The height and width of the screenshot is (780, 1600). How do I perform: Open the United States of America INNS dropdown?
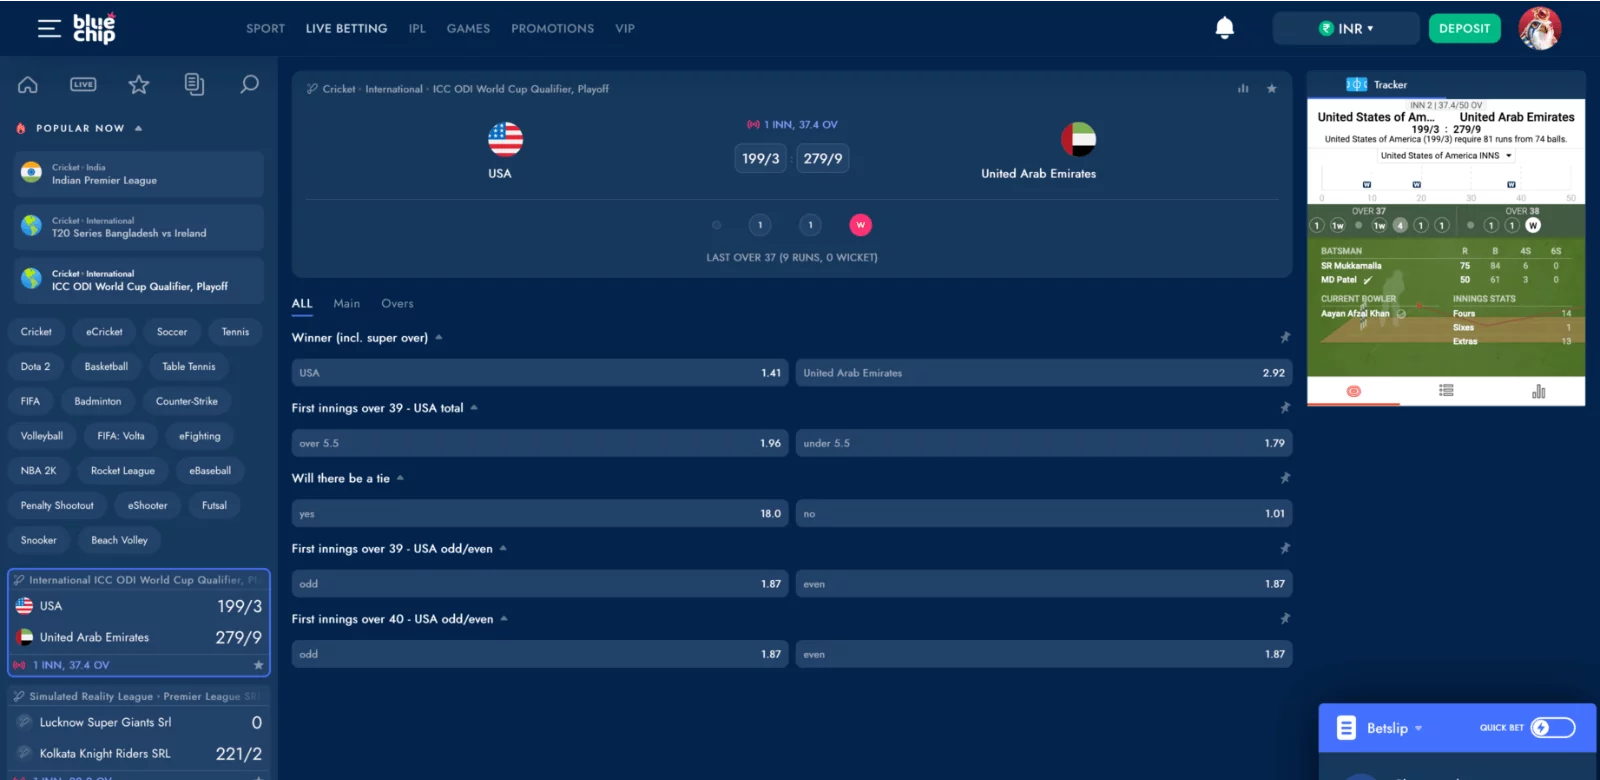click(1446, 156)
